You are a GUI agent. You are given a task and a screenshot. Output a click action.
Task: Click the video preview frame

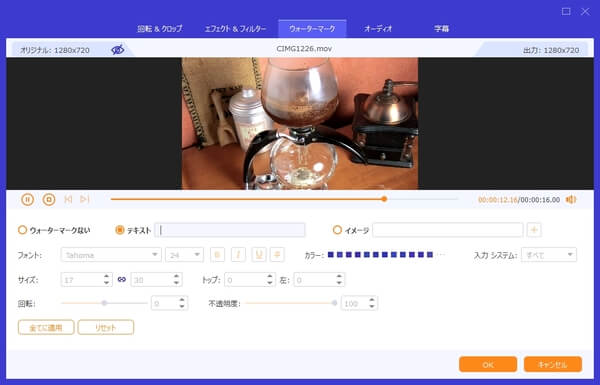coord(300,124)
